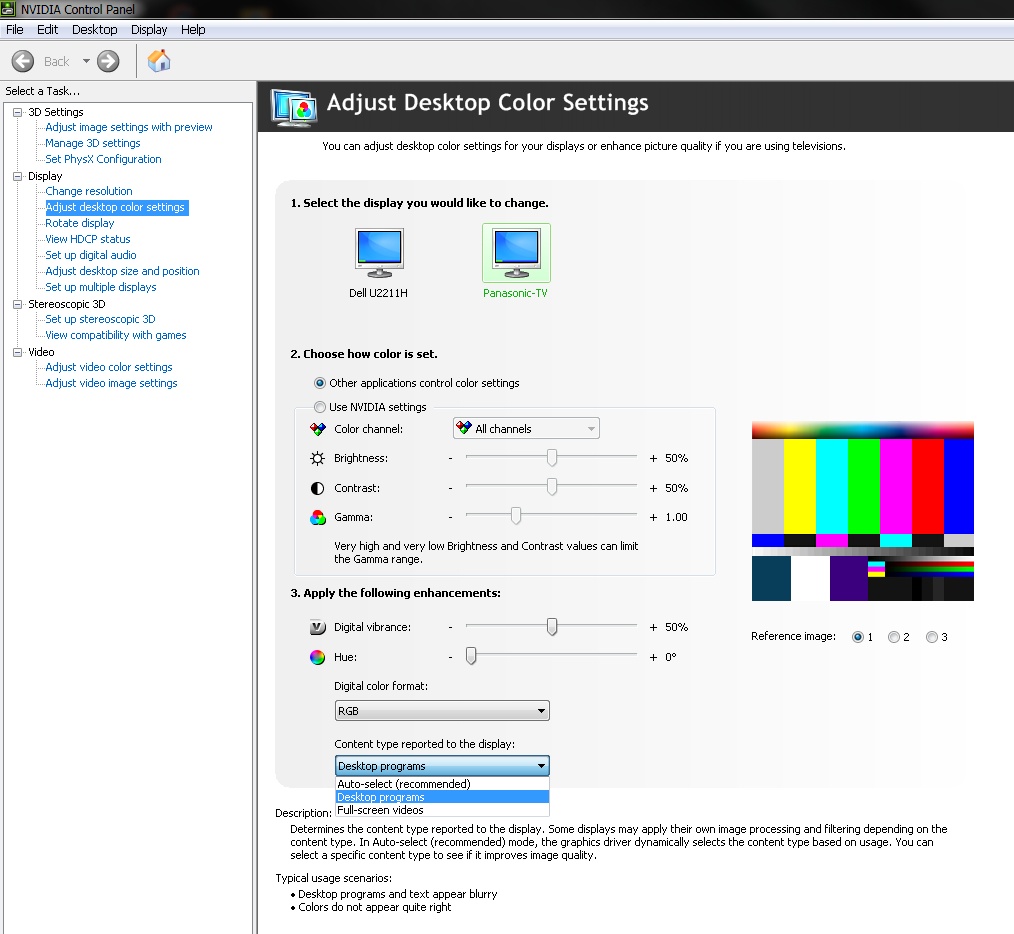This screenshot has width=1014, height=934.
Task: Open Set PhysX Configuration
Action: [103, 159]
